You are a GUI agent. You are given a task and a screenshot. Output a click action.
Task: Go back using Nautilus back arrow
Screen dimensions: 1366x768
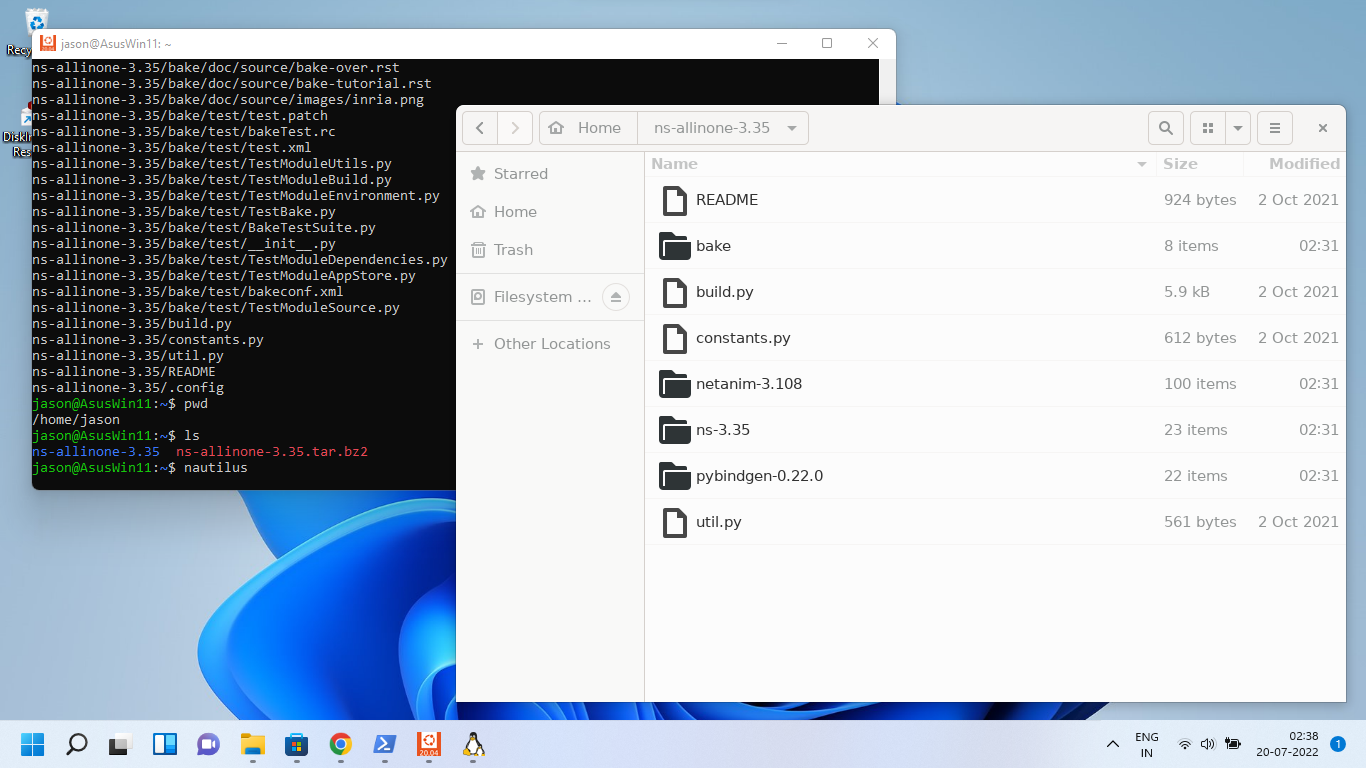[480, 128]
